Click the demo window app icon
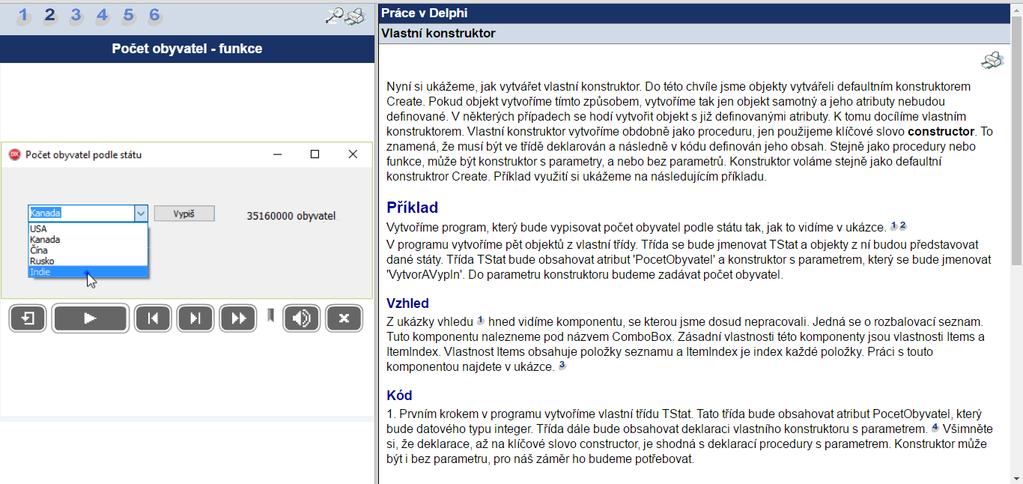This screenshot has height=484, width=1023. click(14, 155)
